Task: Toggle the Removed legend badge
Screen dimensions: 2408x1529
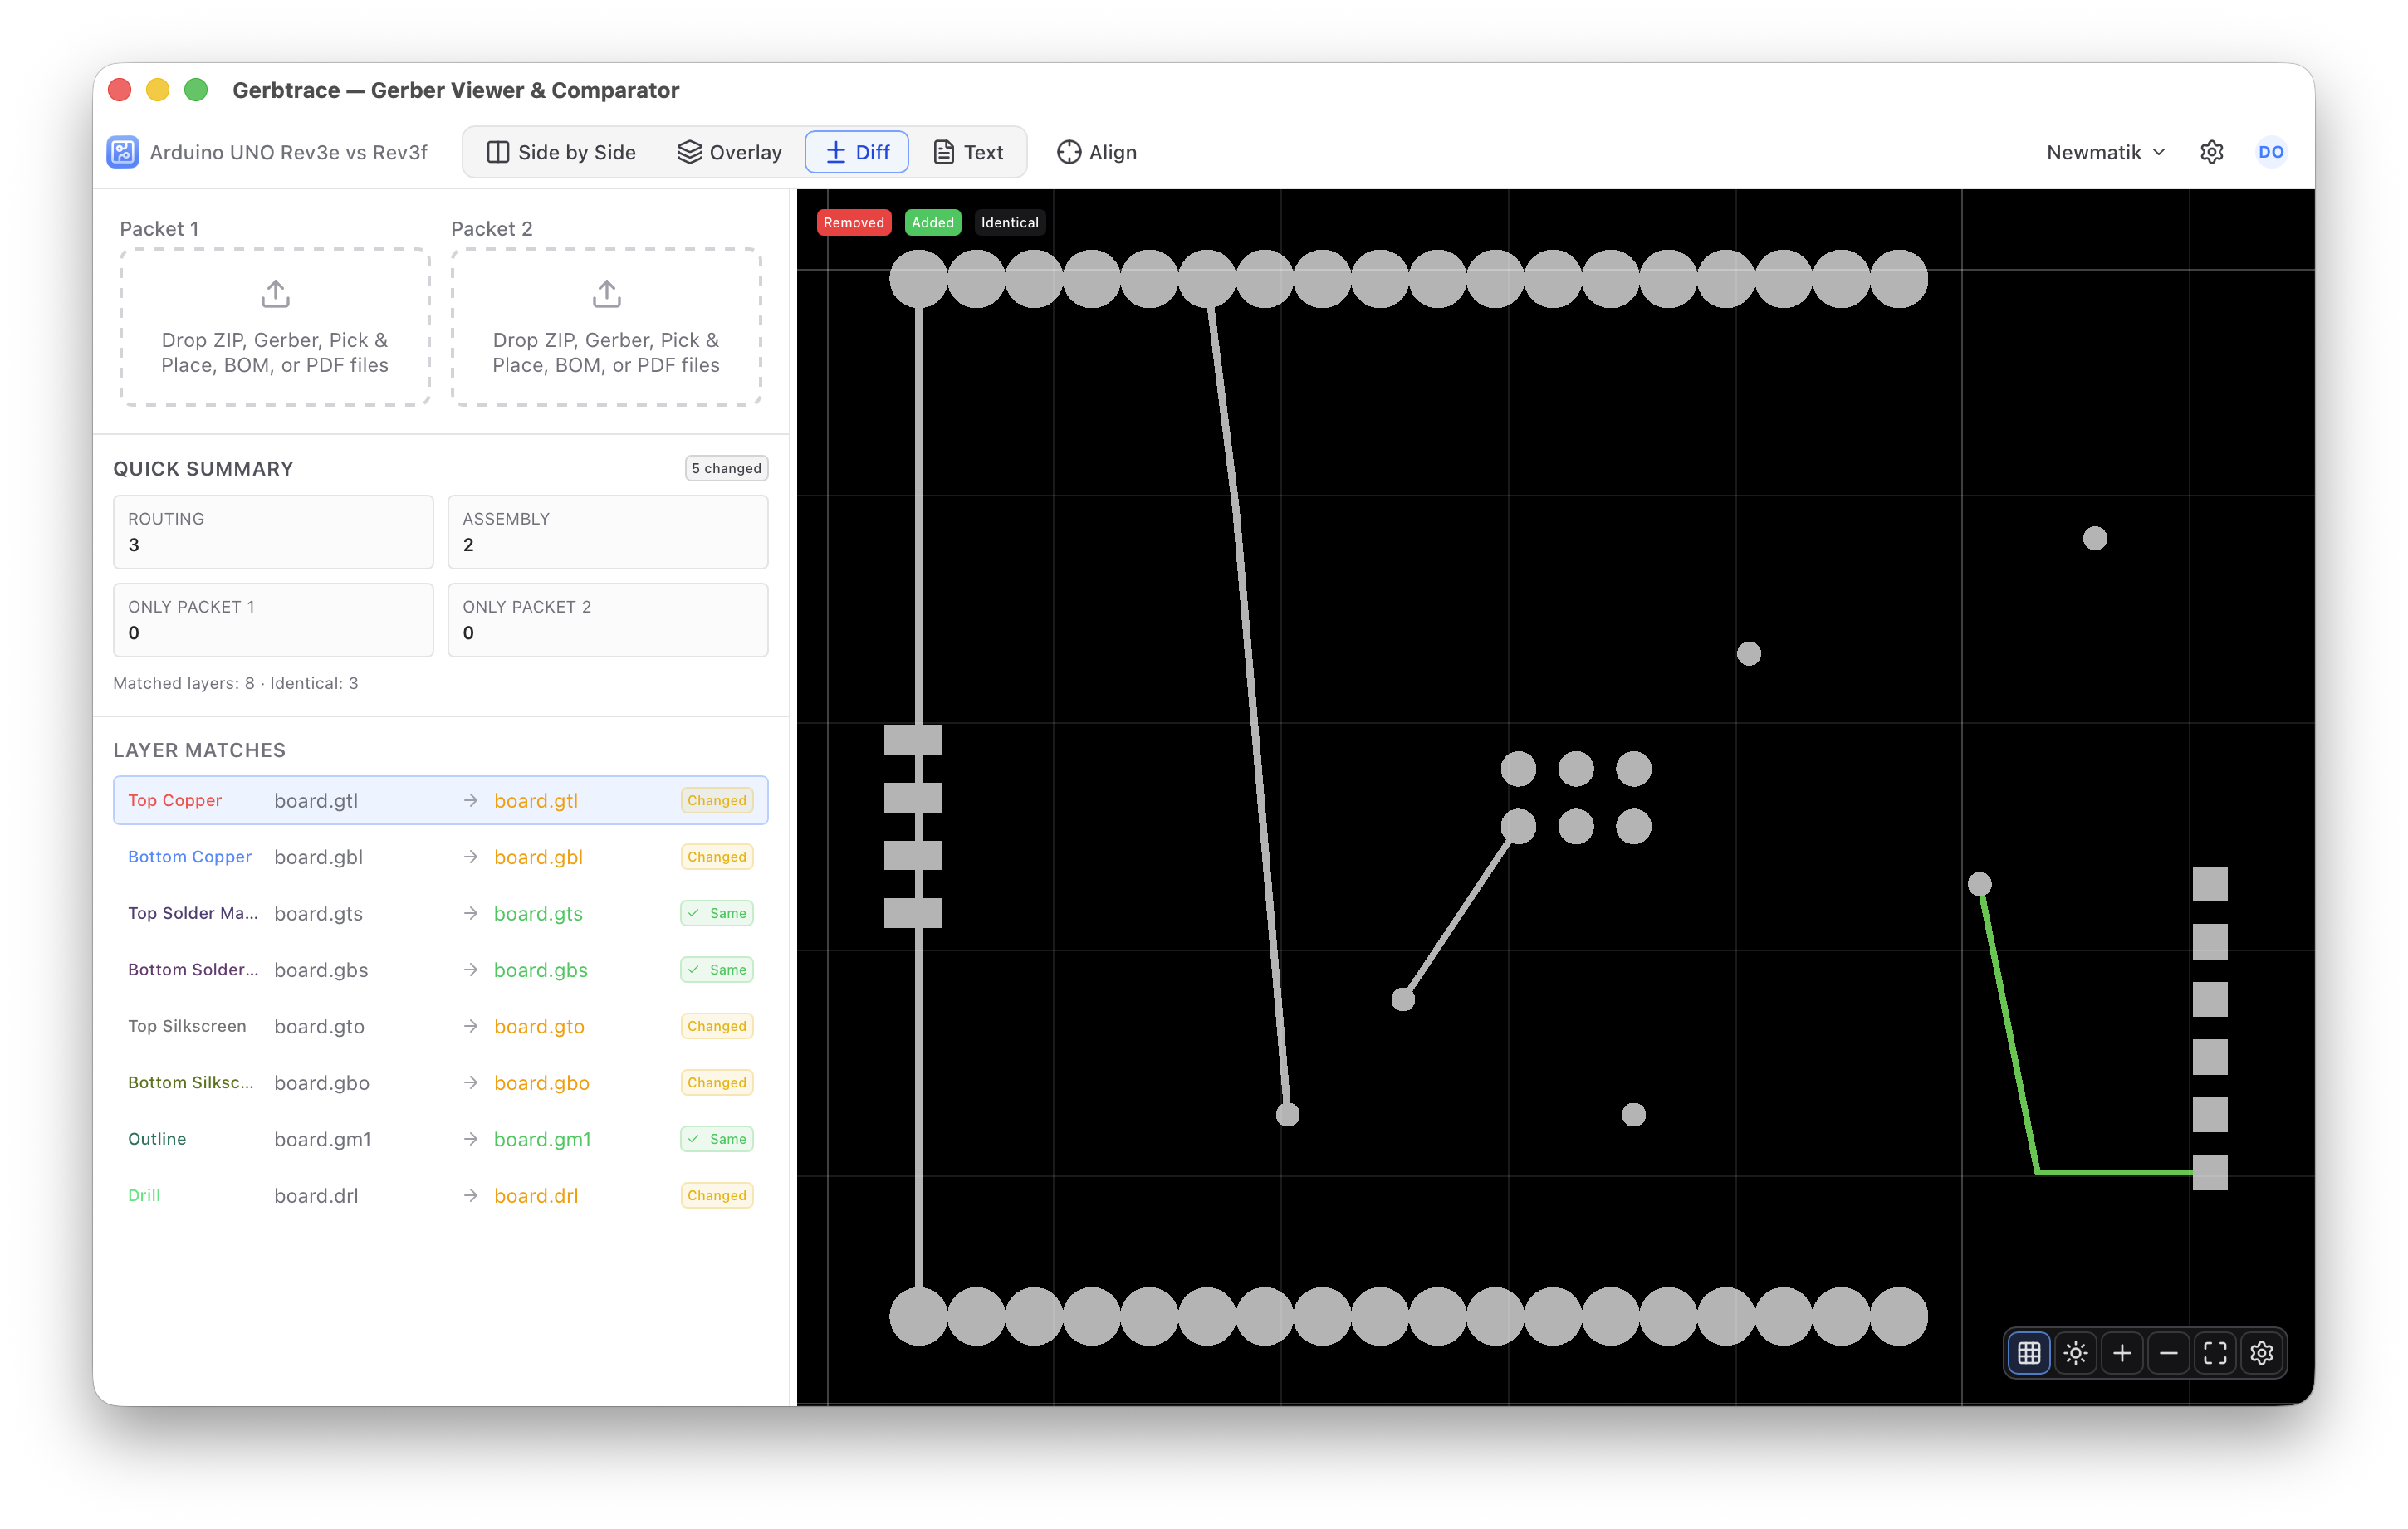Action: (853, 222)
